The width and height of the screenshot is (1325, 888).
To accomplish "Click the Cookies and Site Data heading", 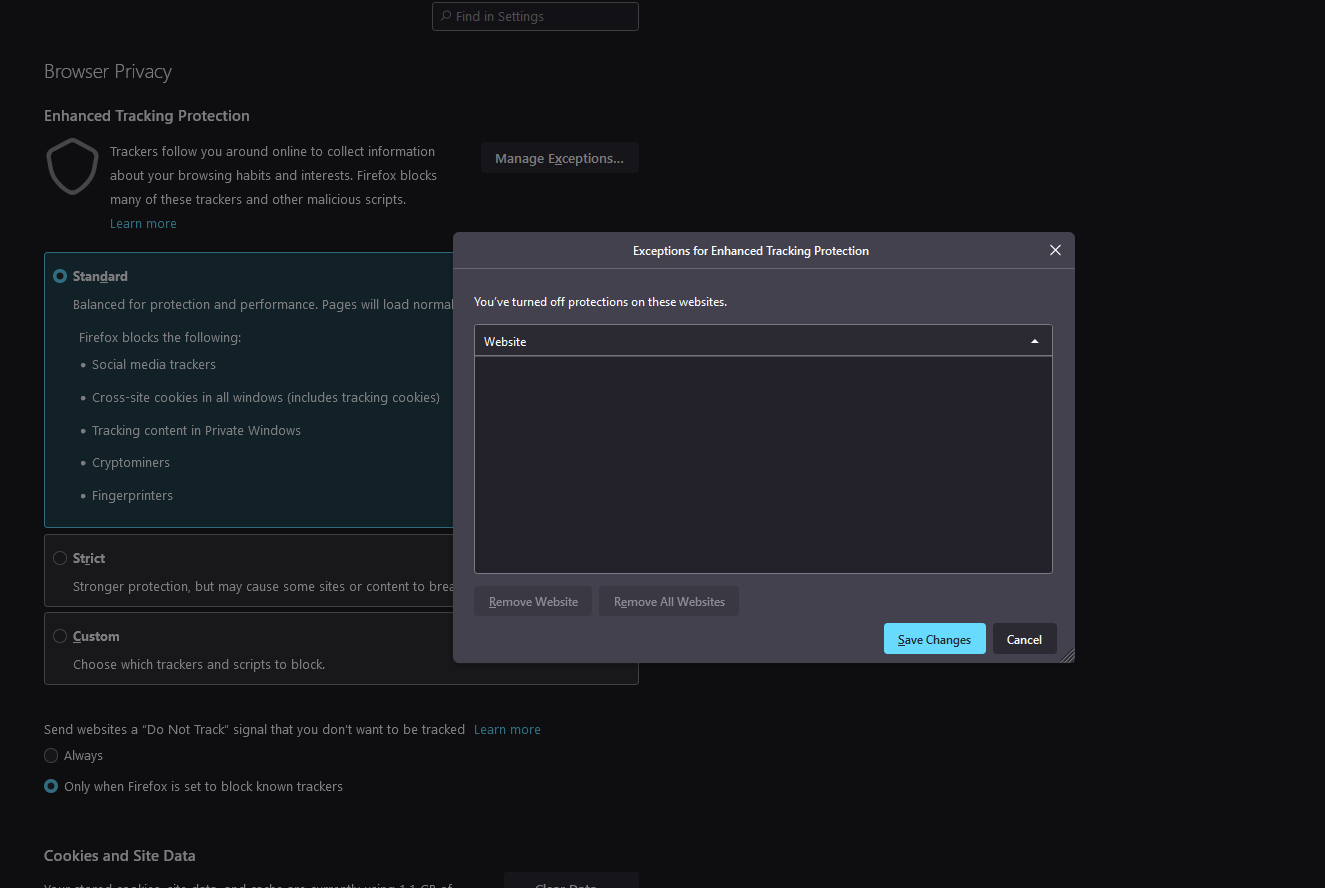I will (120, 855).
